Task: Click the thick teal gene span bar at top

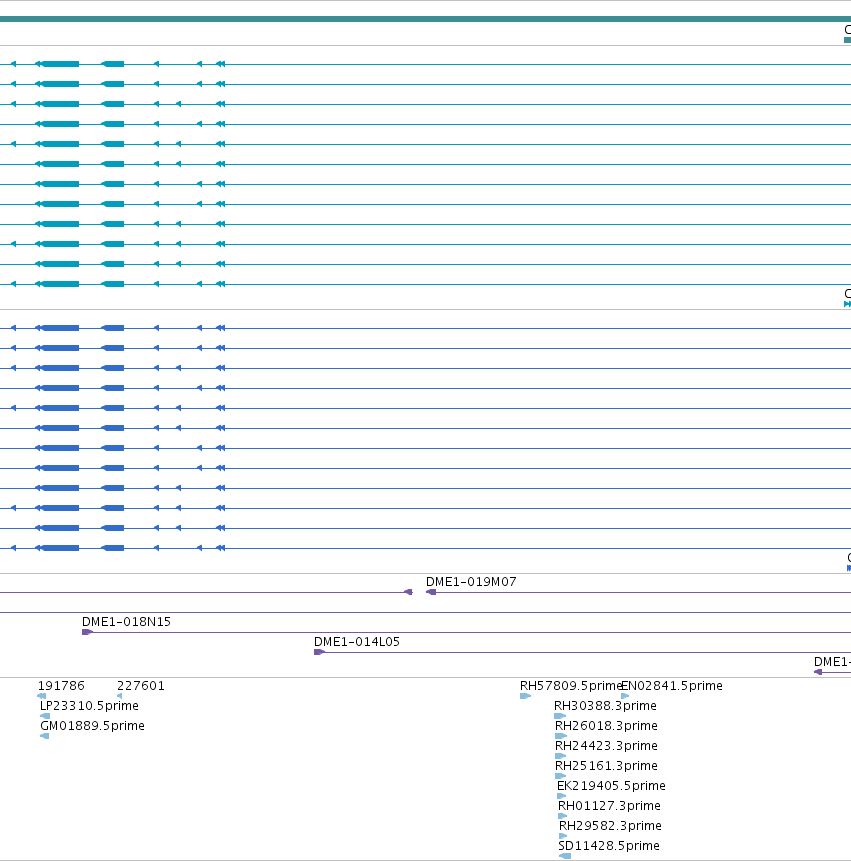Action: click(426, 19)
